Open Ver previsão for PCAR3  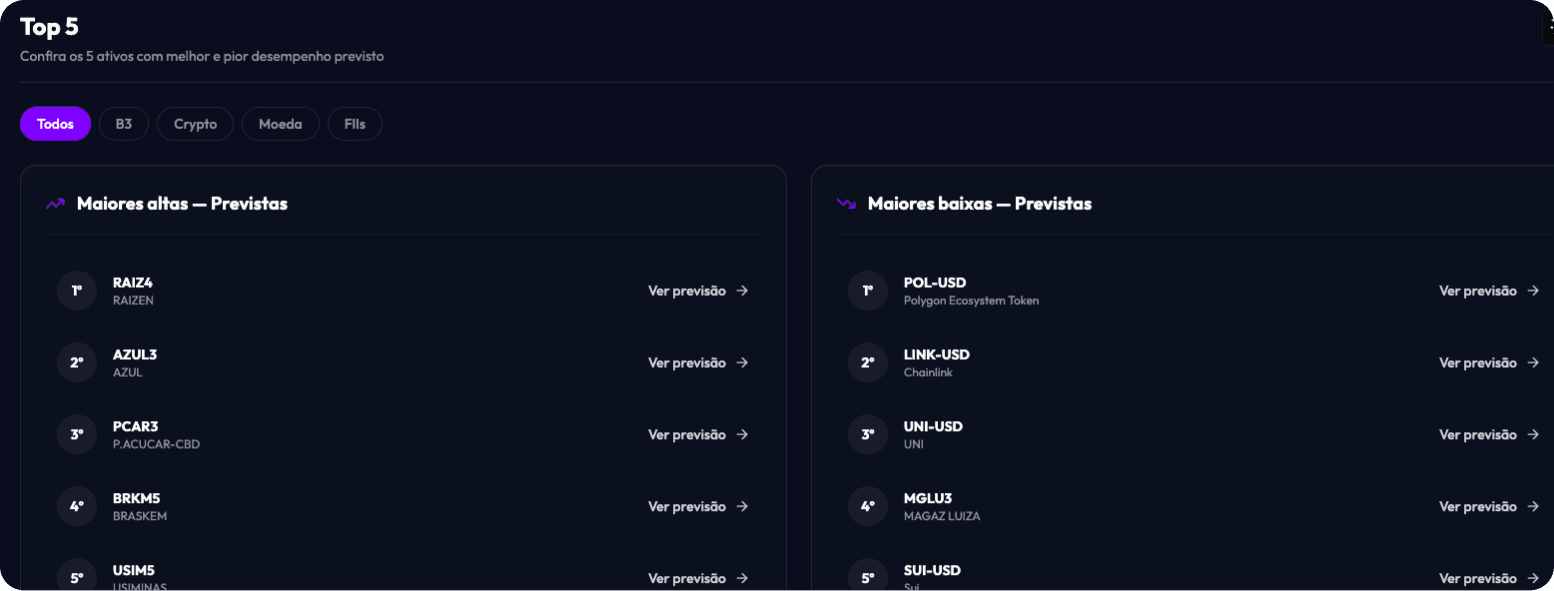pyautogui.click(x=698, y=435)
